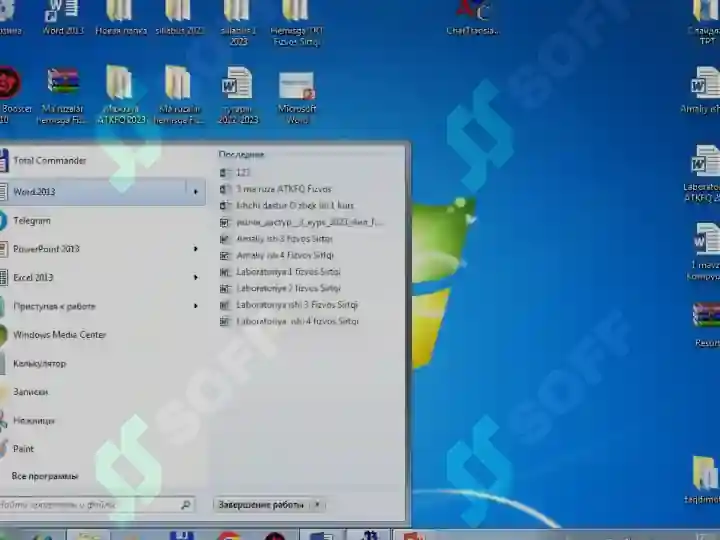This screenshot has width=720, height=540.
Task: Open the Amaliy ish Word document
Action: pyautogui.click(x=703, y=90)
